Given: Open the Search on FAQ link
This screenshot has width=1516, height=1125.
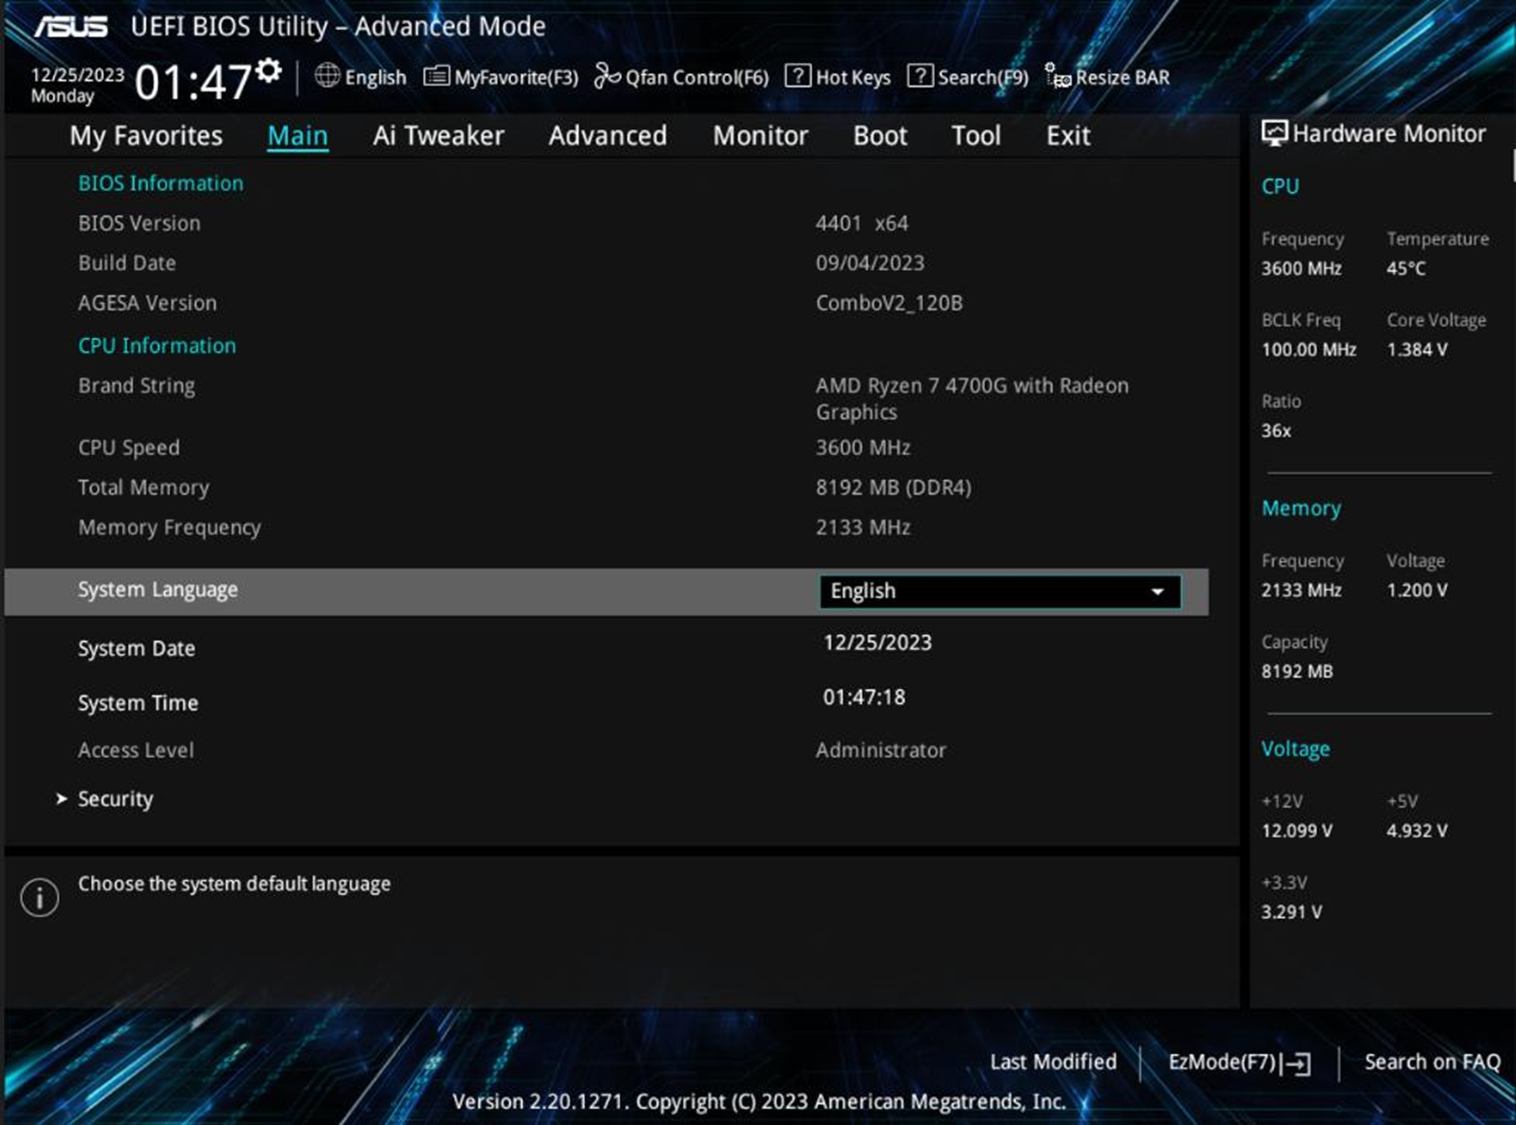Looking at the screenshot, I should click(x=1431, y=1062).
